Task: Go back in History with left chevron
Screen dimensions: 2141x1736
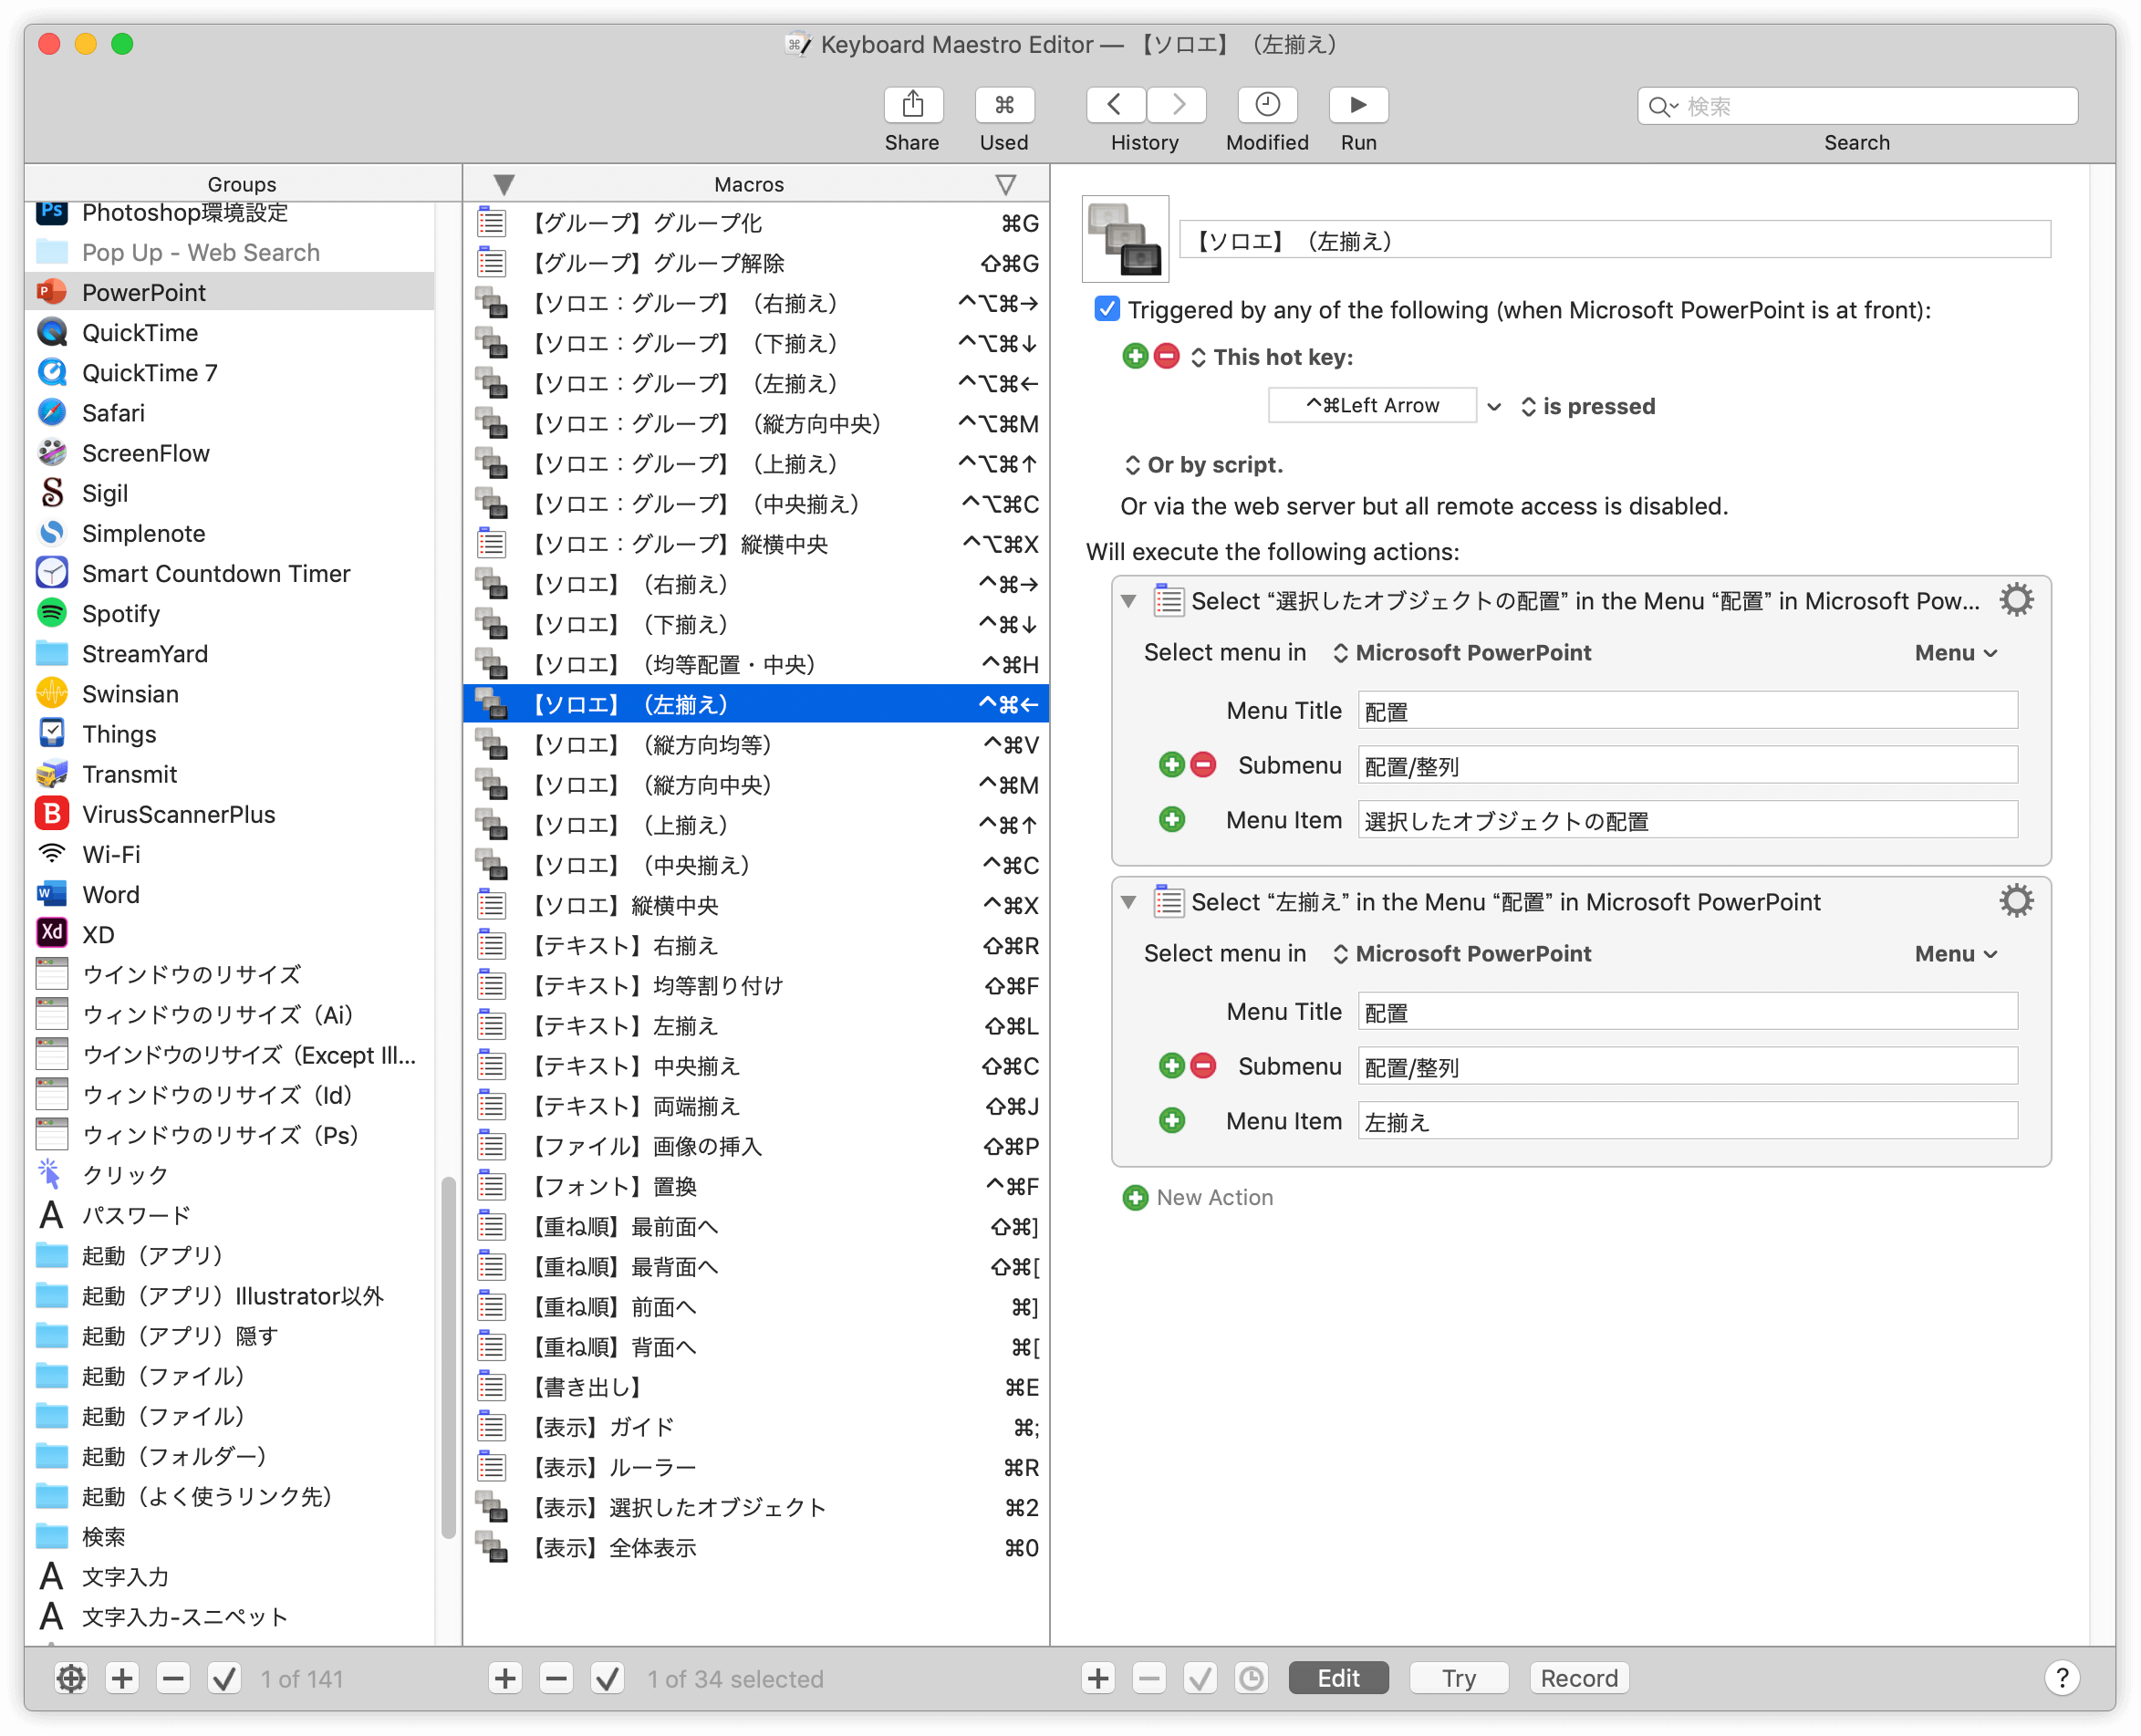Action: 1115,105
